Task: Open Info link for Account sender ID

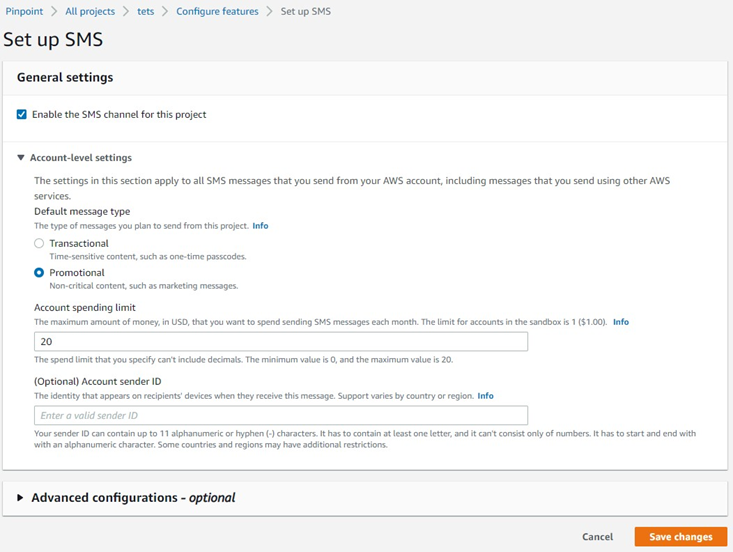Action: click(485, 396)
